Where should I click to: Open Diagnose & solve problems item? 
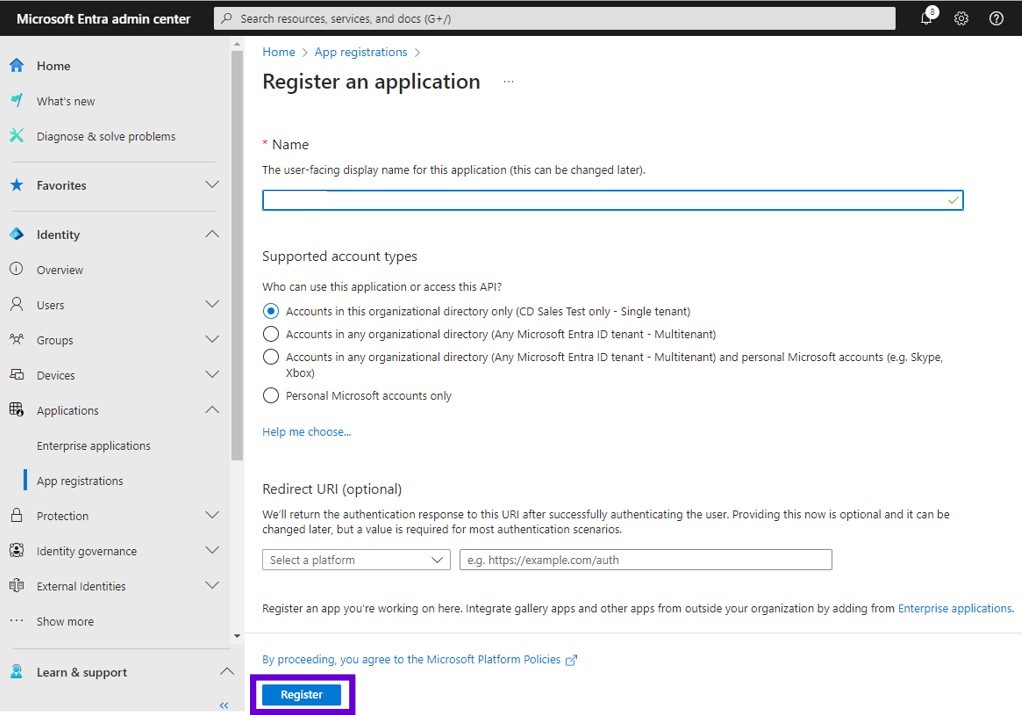click(x=106, y=136)
